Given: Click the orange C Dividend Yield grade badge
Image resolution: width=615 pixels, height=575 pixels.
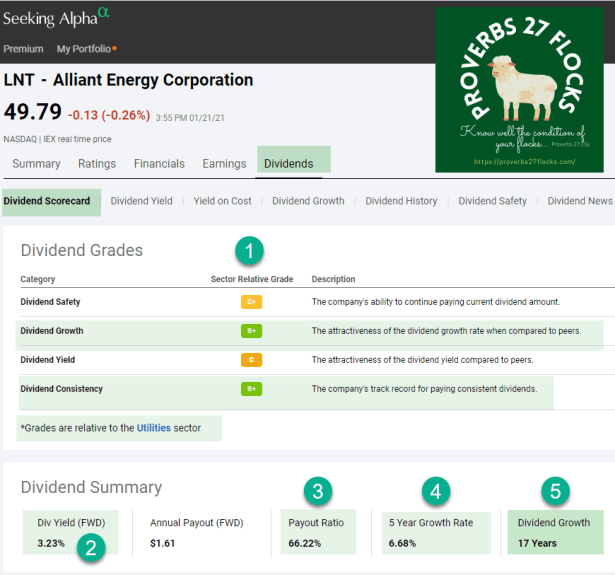Looking at the screenshot, I should point(251,360).
